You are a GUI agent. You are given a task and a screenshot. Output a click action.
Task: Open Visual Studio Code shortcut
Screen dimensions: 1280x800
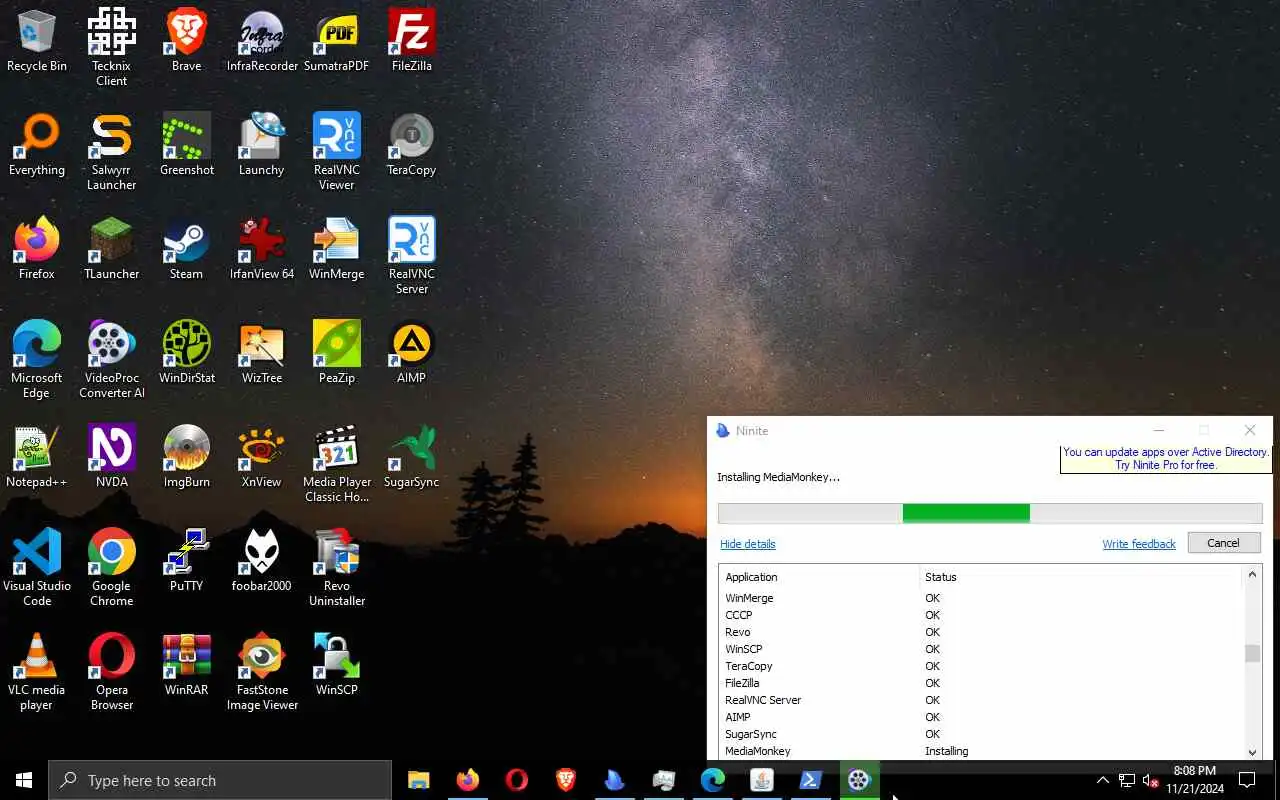[x=37, y=568]
